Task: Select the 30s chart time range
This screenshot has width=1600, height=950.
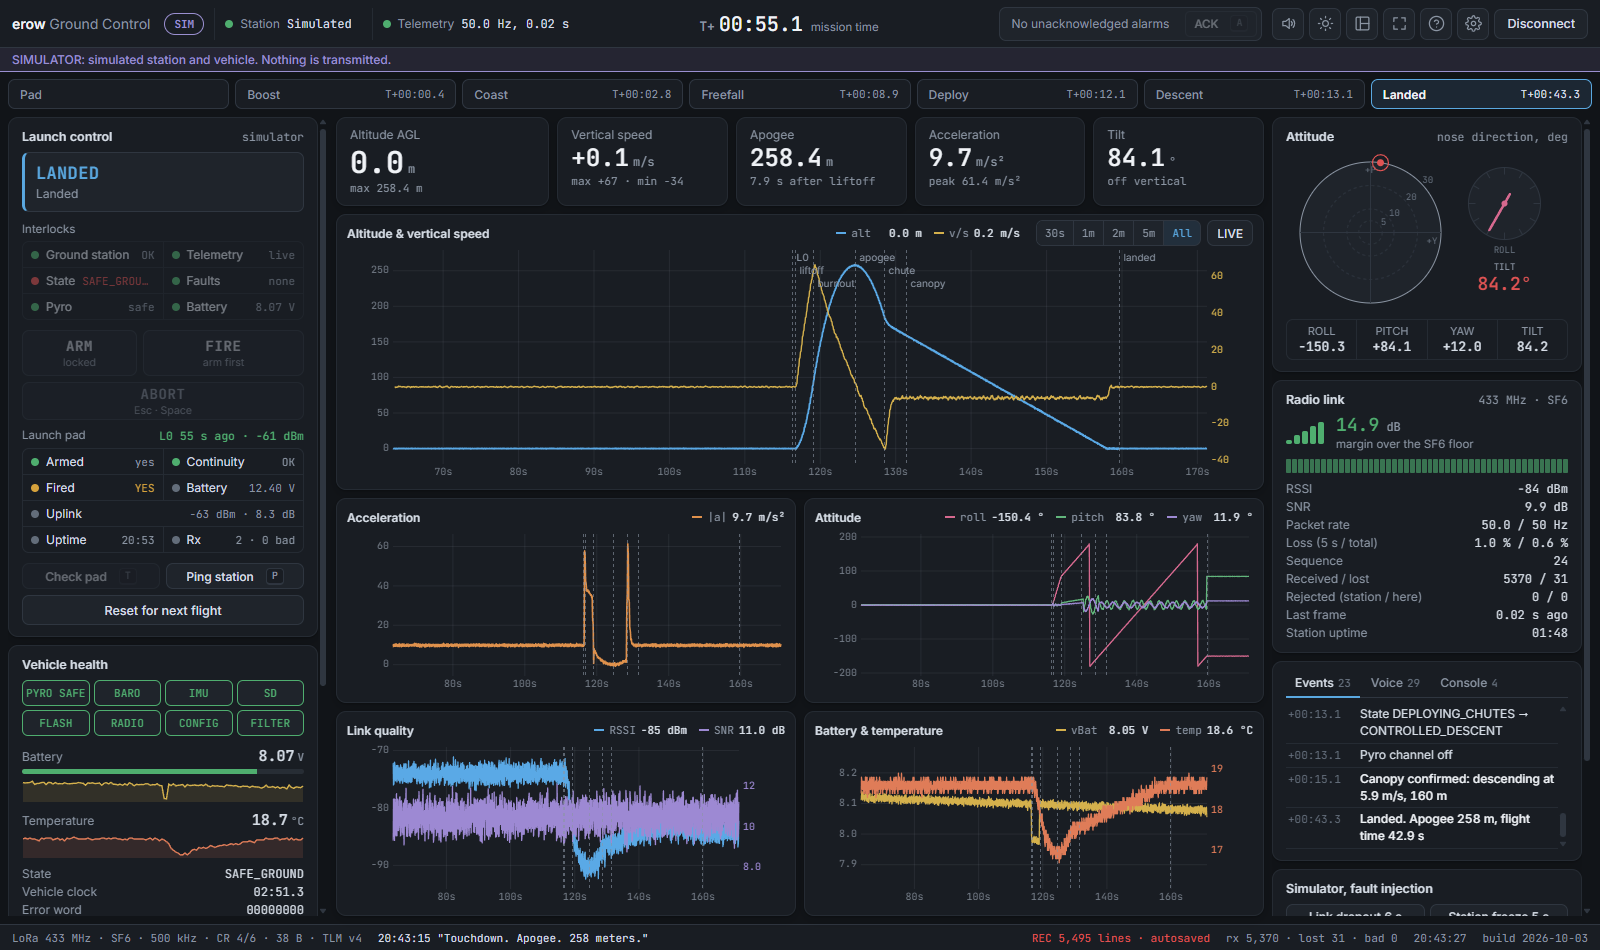Action: coord(1055,234)
